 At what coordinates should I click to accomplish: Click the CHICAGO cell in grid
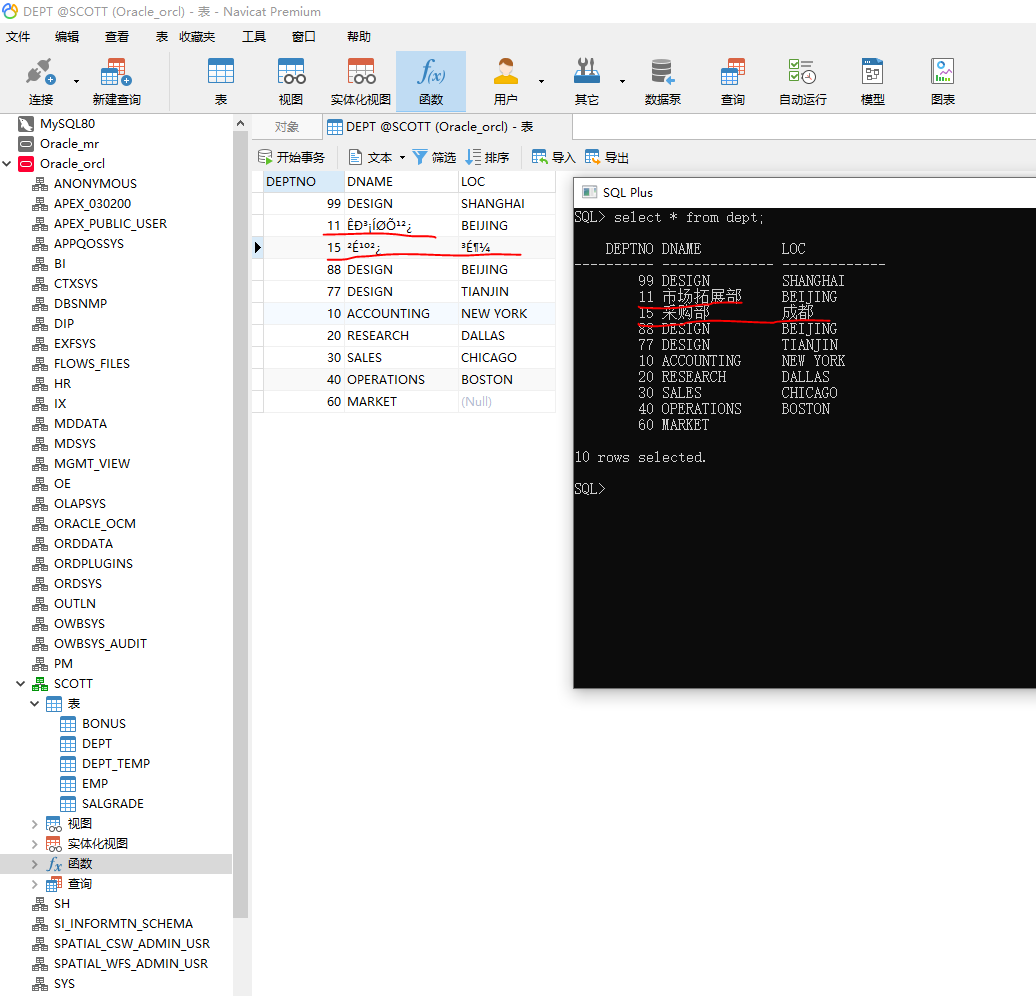(507, 358)
